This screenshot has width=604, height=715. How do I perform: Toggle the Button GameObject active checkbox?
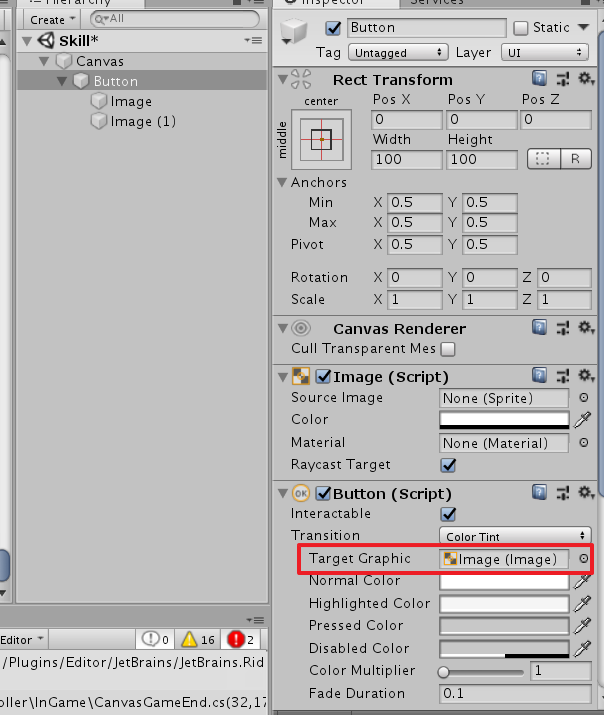click(x=333, y=28)
